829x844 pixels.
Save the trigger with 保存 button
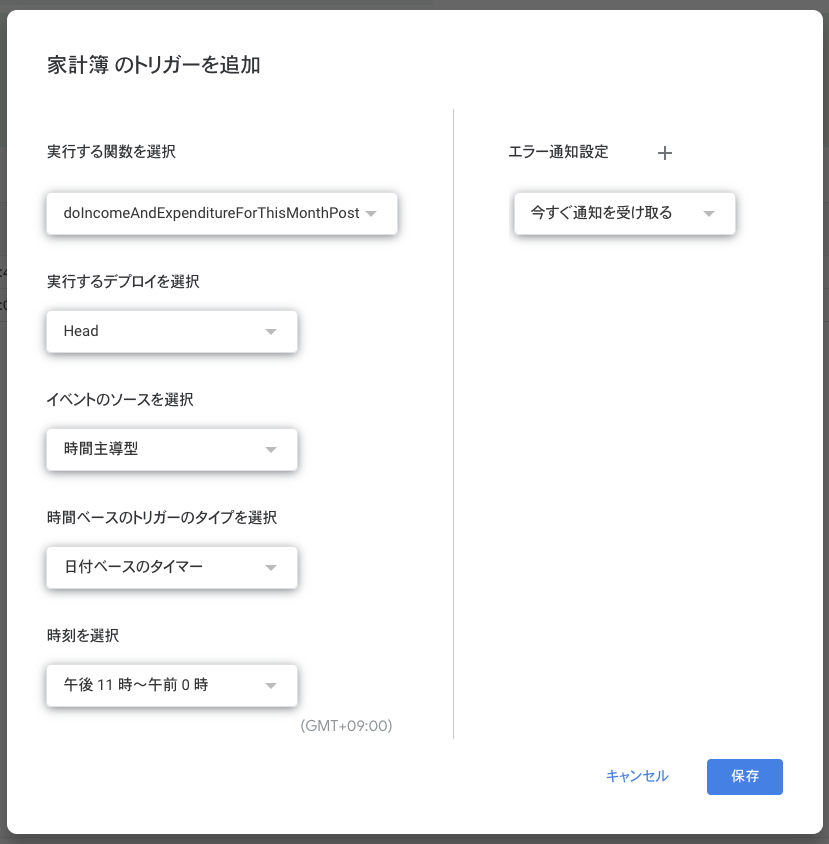pos(744,776)
